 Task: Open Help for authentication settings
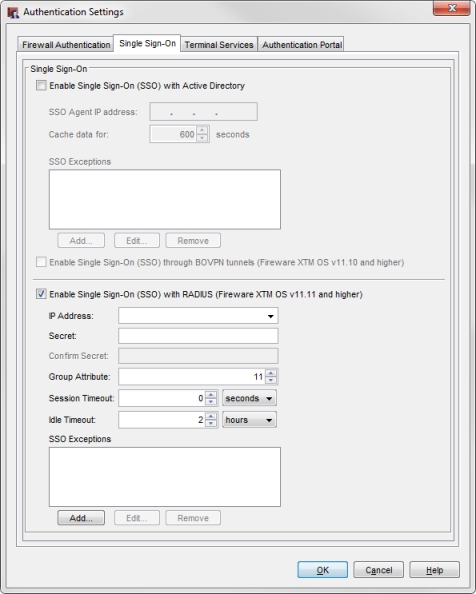[x=434, y=570]
